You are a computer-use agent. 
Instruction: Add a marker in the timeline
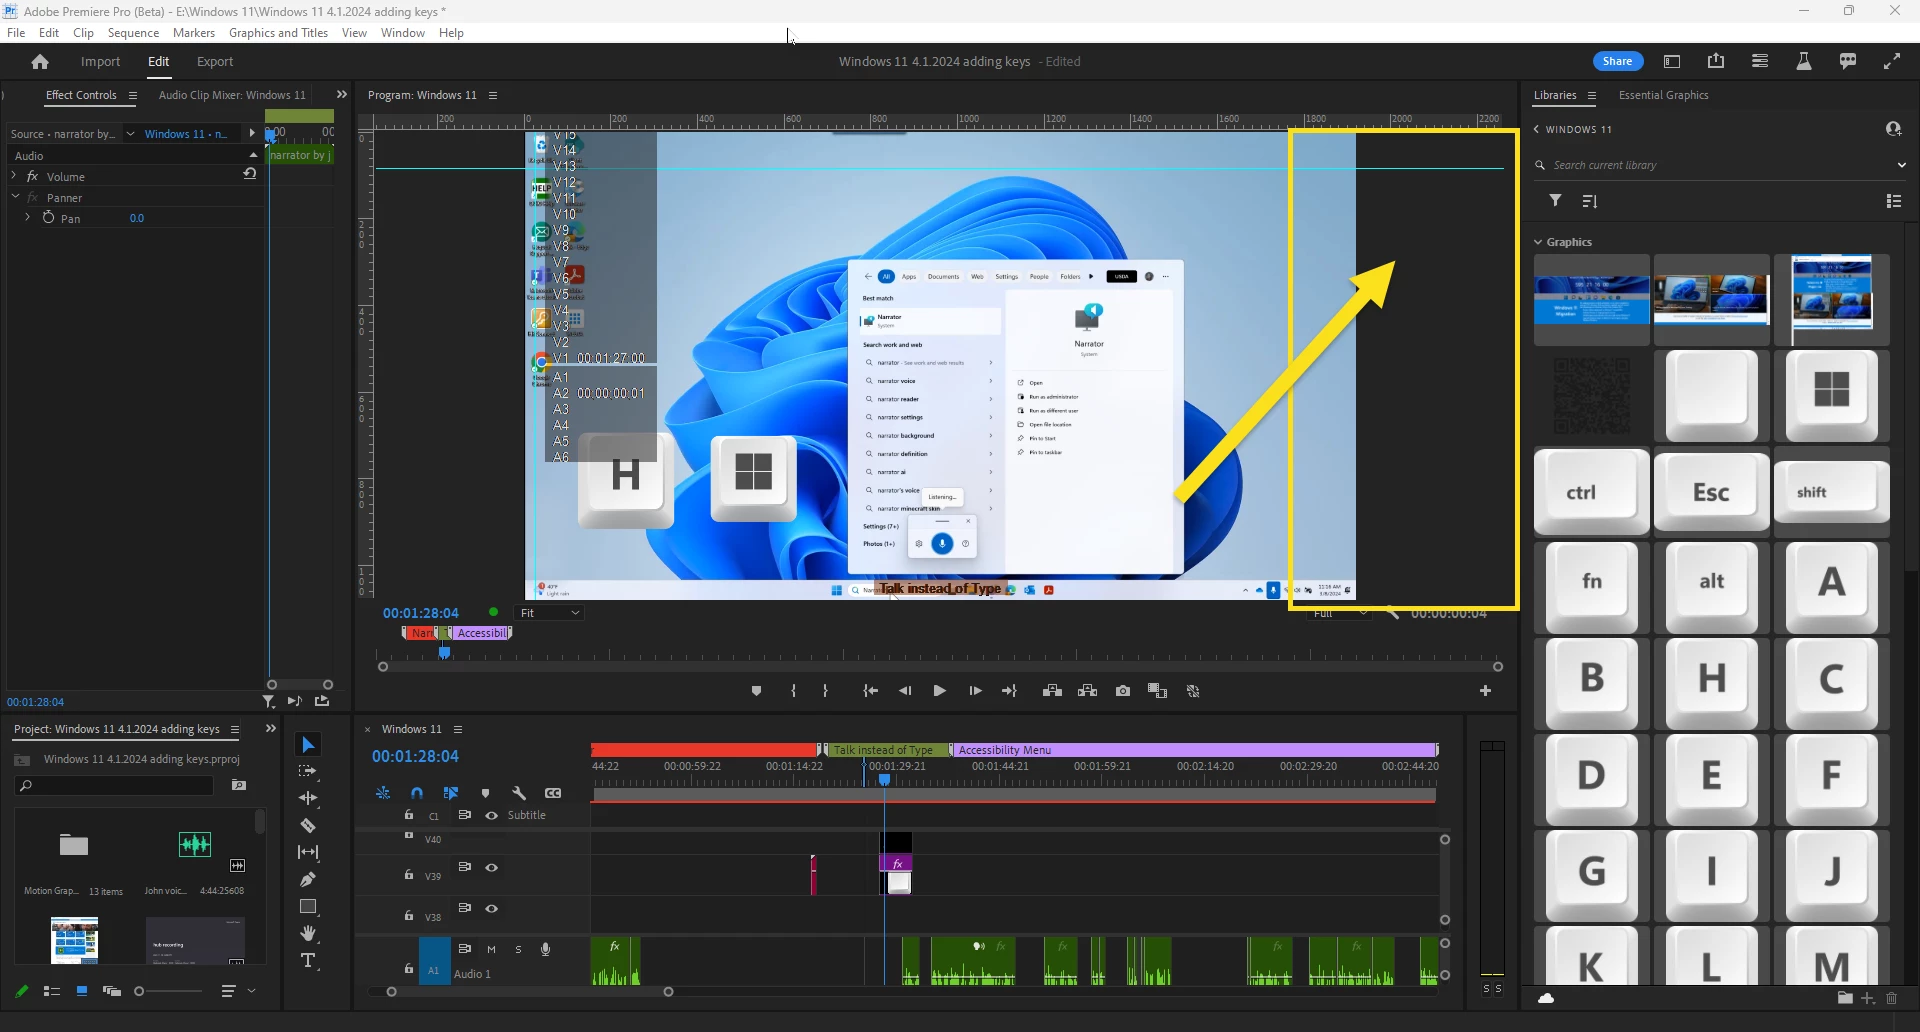click(x=485, y=793)
